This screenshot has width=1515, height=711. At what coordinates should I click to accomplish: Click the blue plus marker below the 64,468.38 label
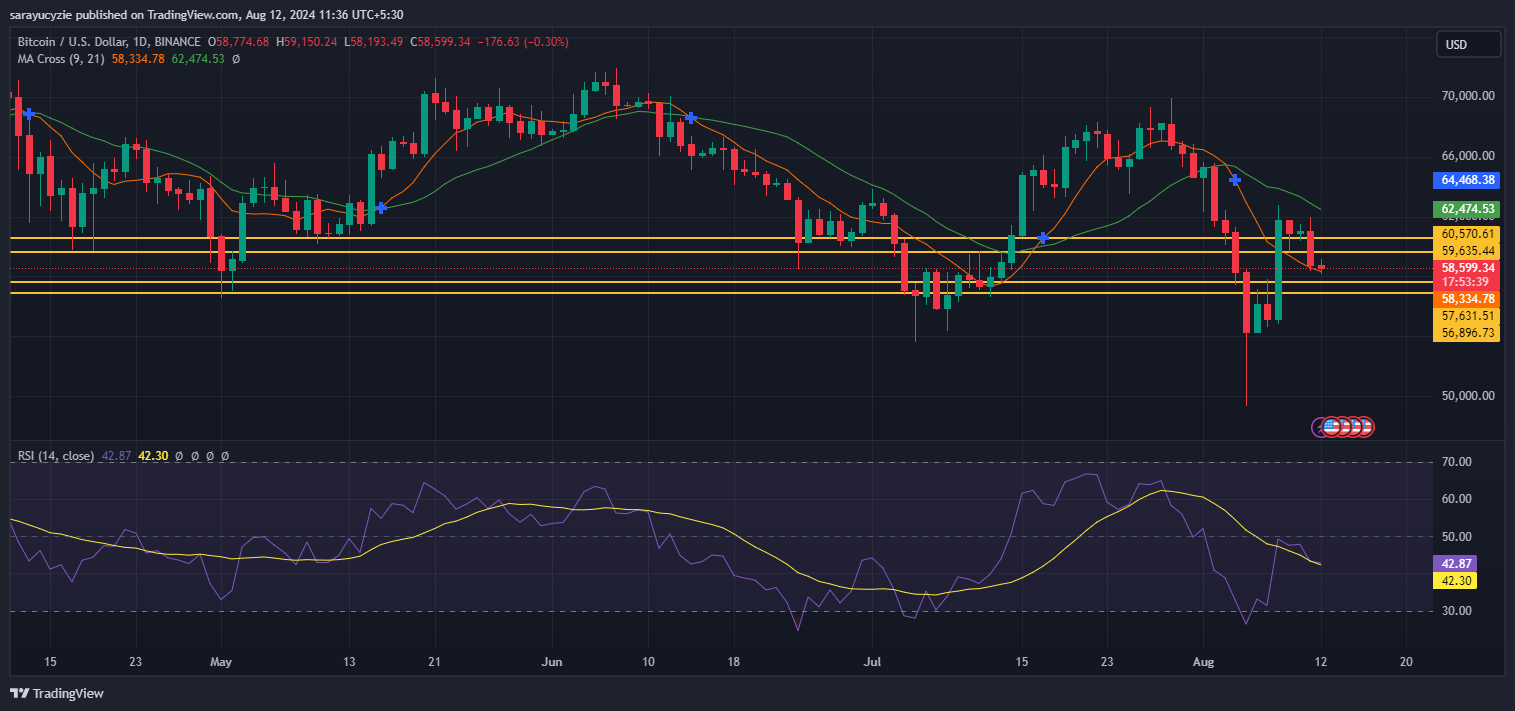pos(1234,181)
